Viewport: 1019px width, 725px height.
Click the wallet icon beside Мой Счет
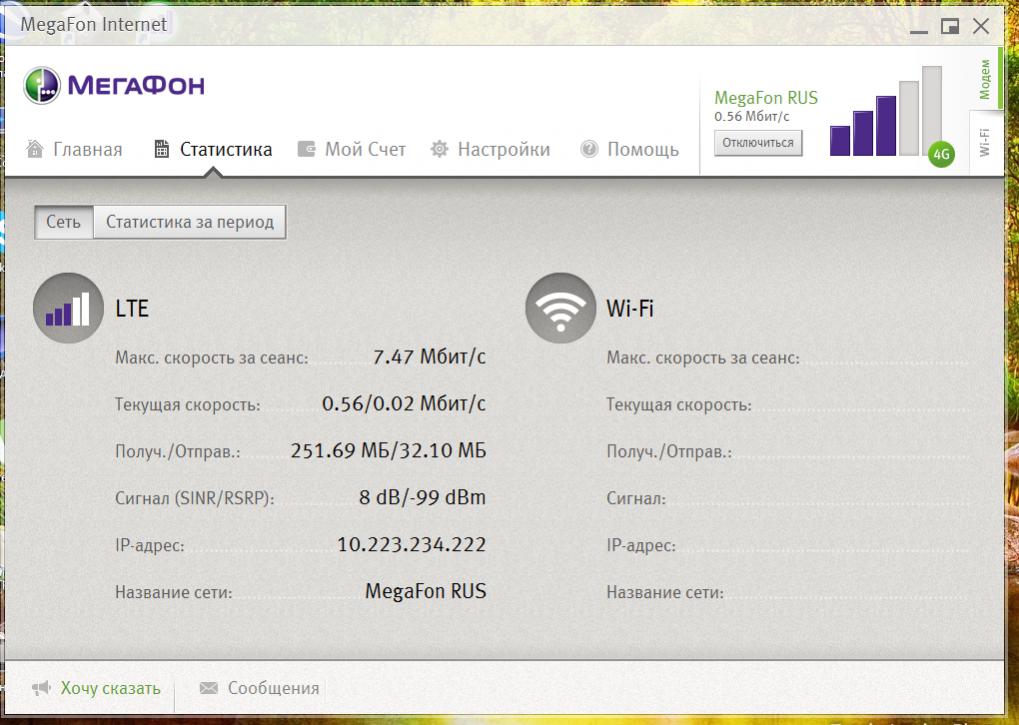click(x=306, y=149)
